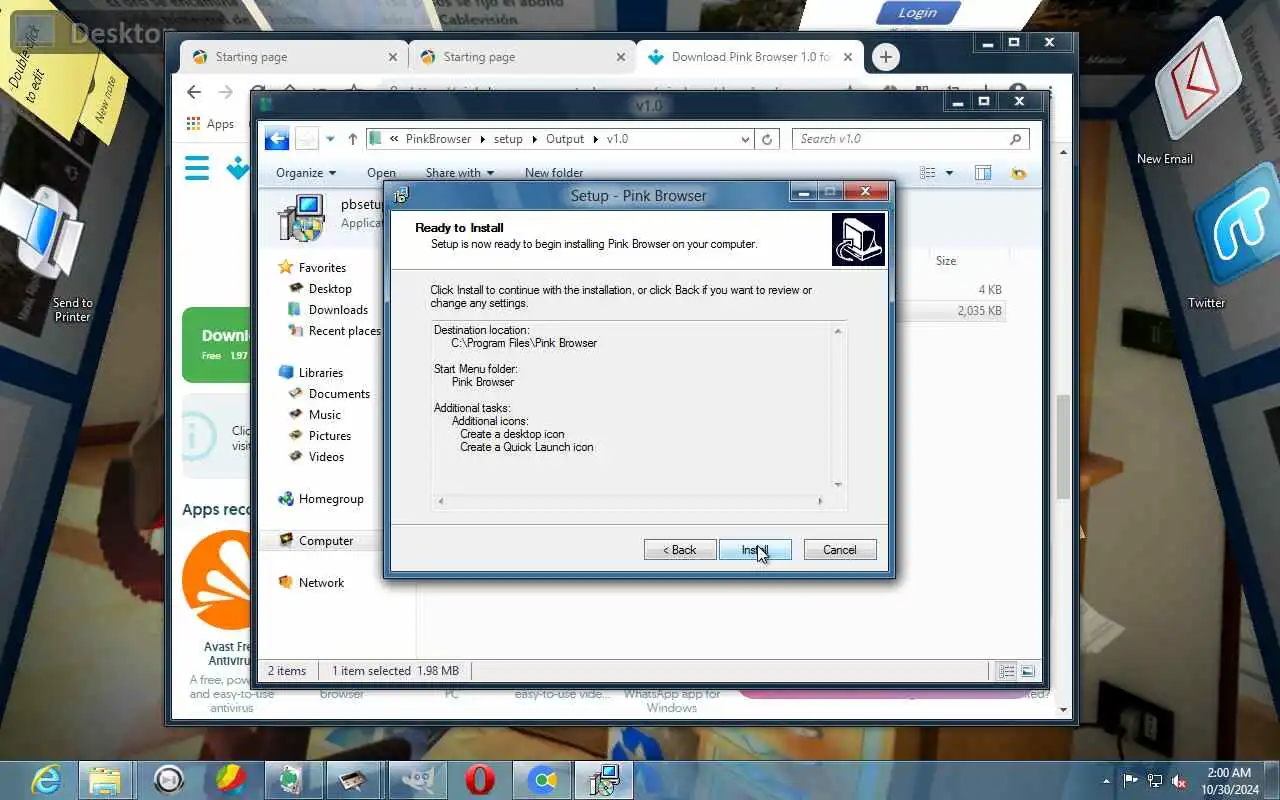This screenshot has height=800, width=1280.
Task: Open Internet Explorer from the taskbar
Action: 46,780
